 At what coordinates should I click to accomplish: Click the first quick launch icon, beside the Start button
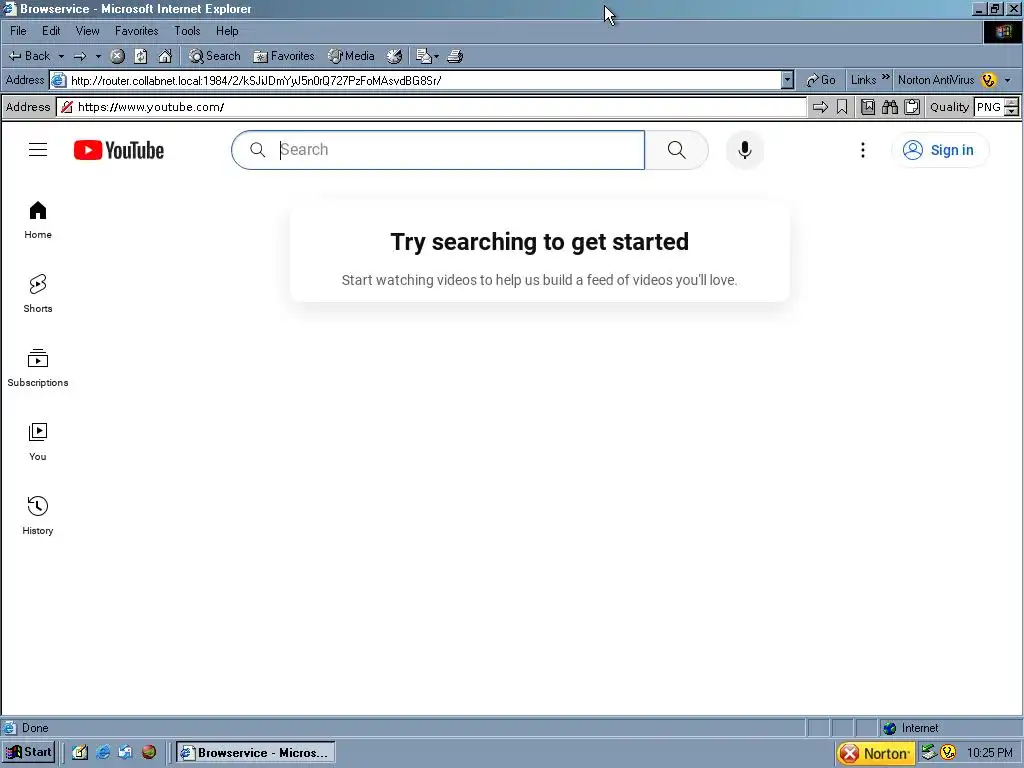80,752
